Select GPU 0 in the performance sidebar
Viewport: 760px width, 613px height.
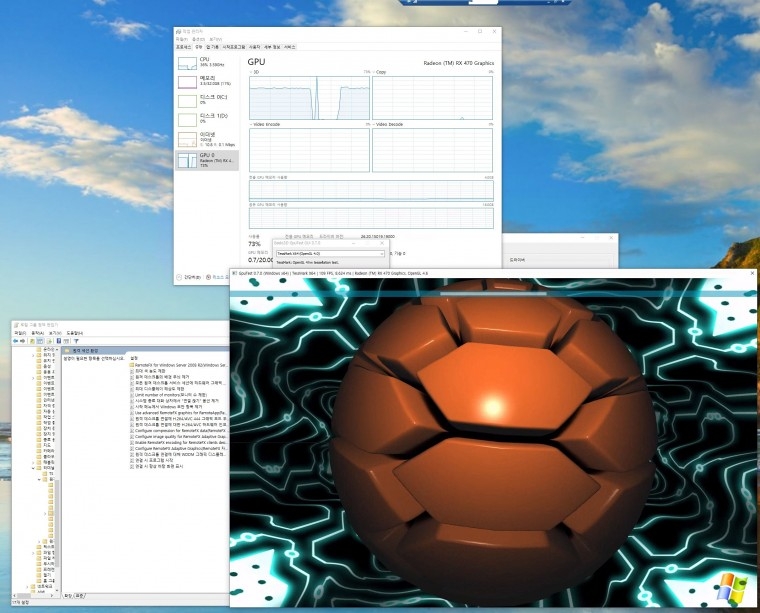206,160
